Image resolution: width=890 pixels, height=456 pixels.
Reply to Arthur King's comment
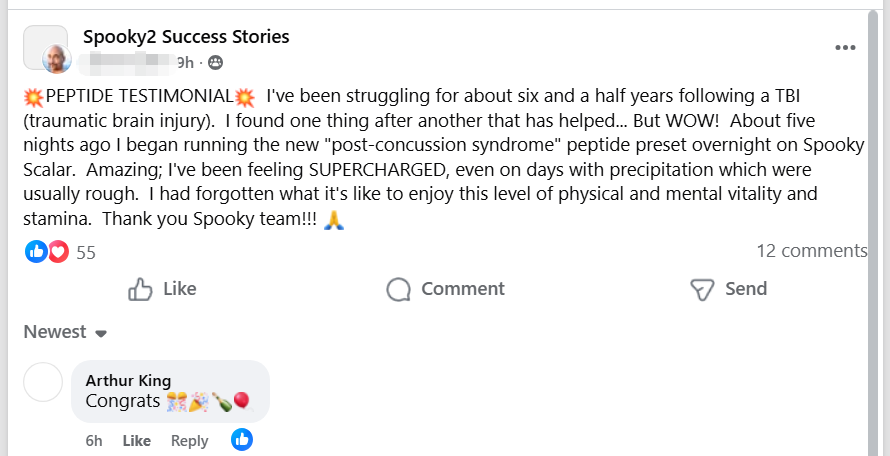(189, 441)
